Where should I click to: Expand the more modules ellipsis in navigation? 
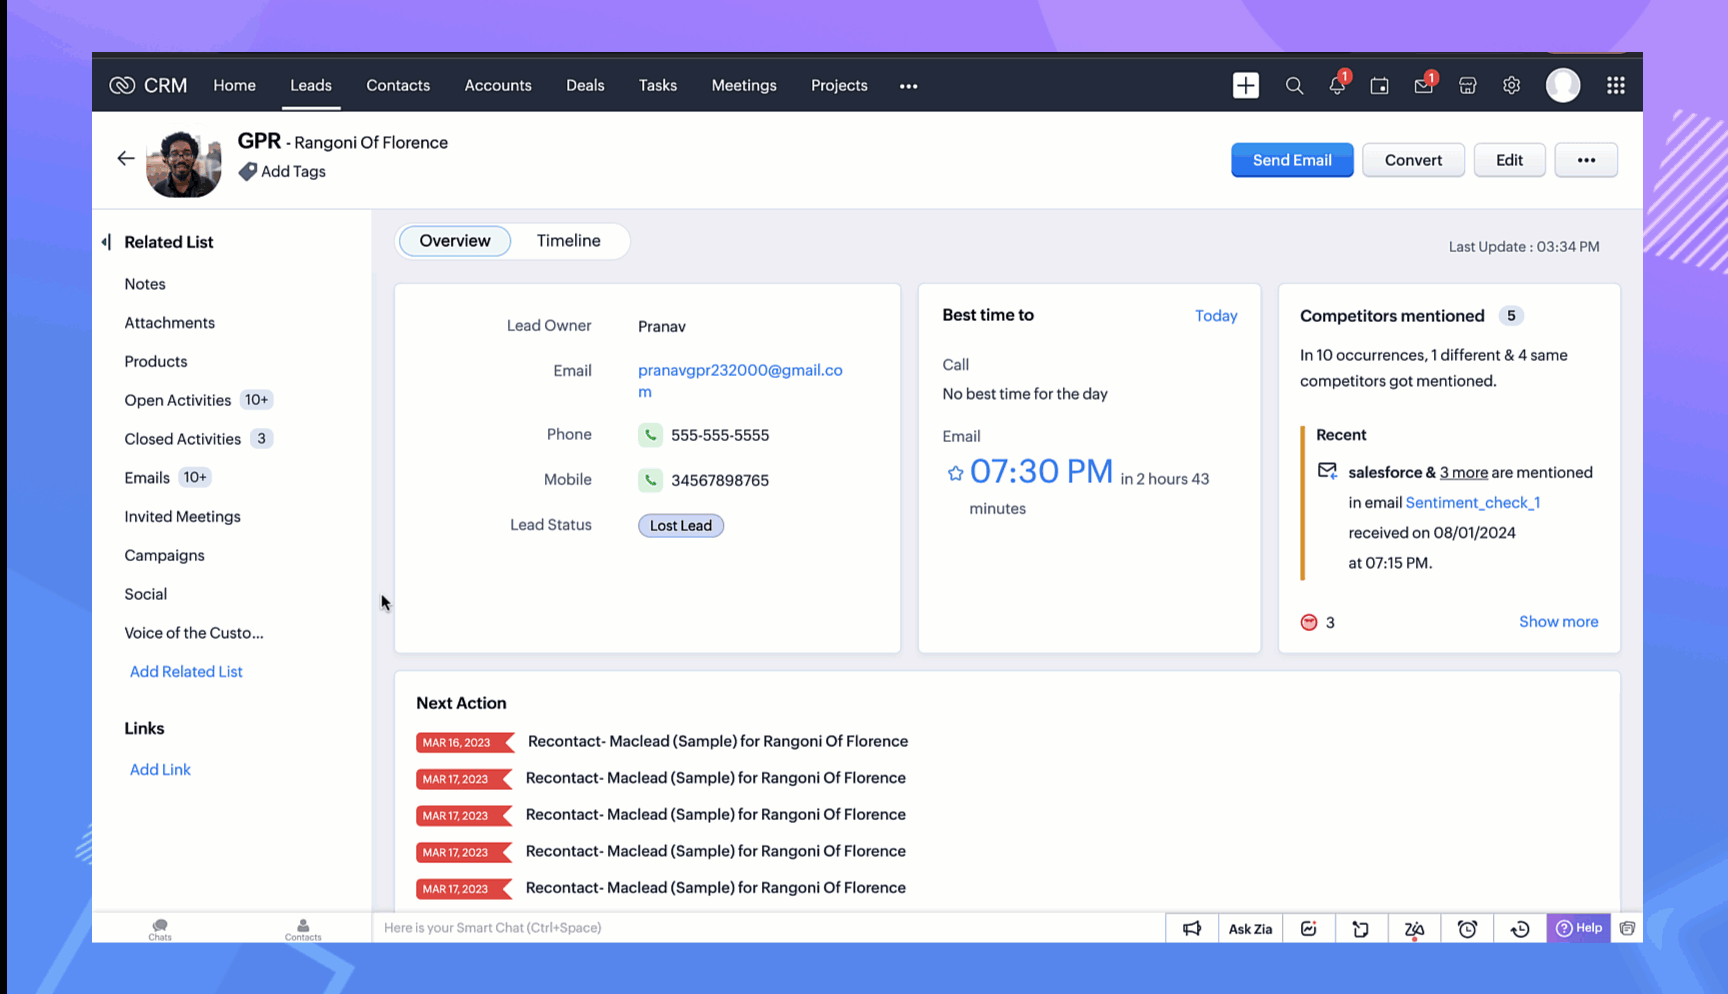[x=908, y=86]
